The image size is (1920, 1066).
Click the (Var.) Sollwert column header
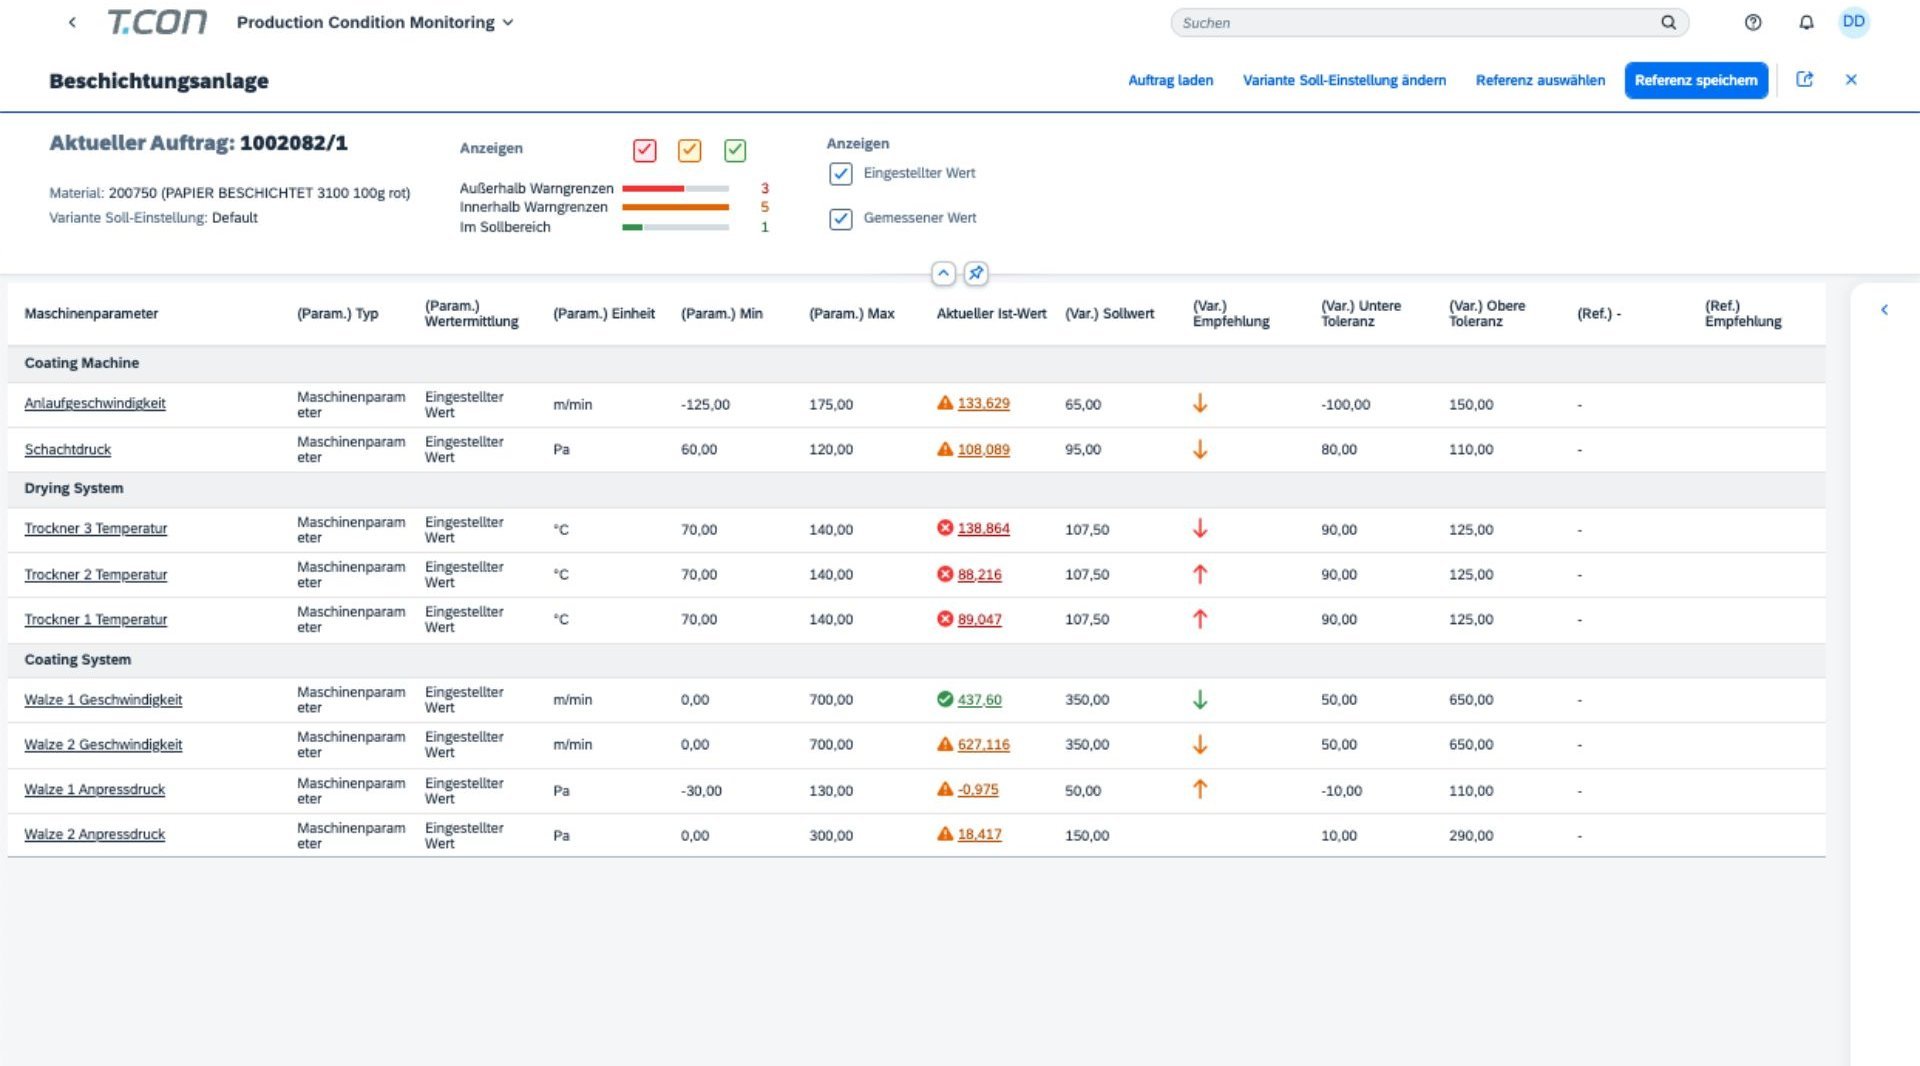click(1109, 314)
